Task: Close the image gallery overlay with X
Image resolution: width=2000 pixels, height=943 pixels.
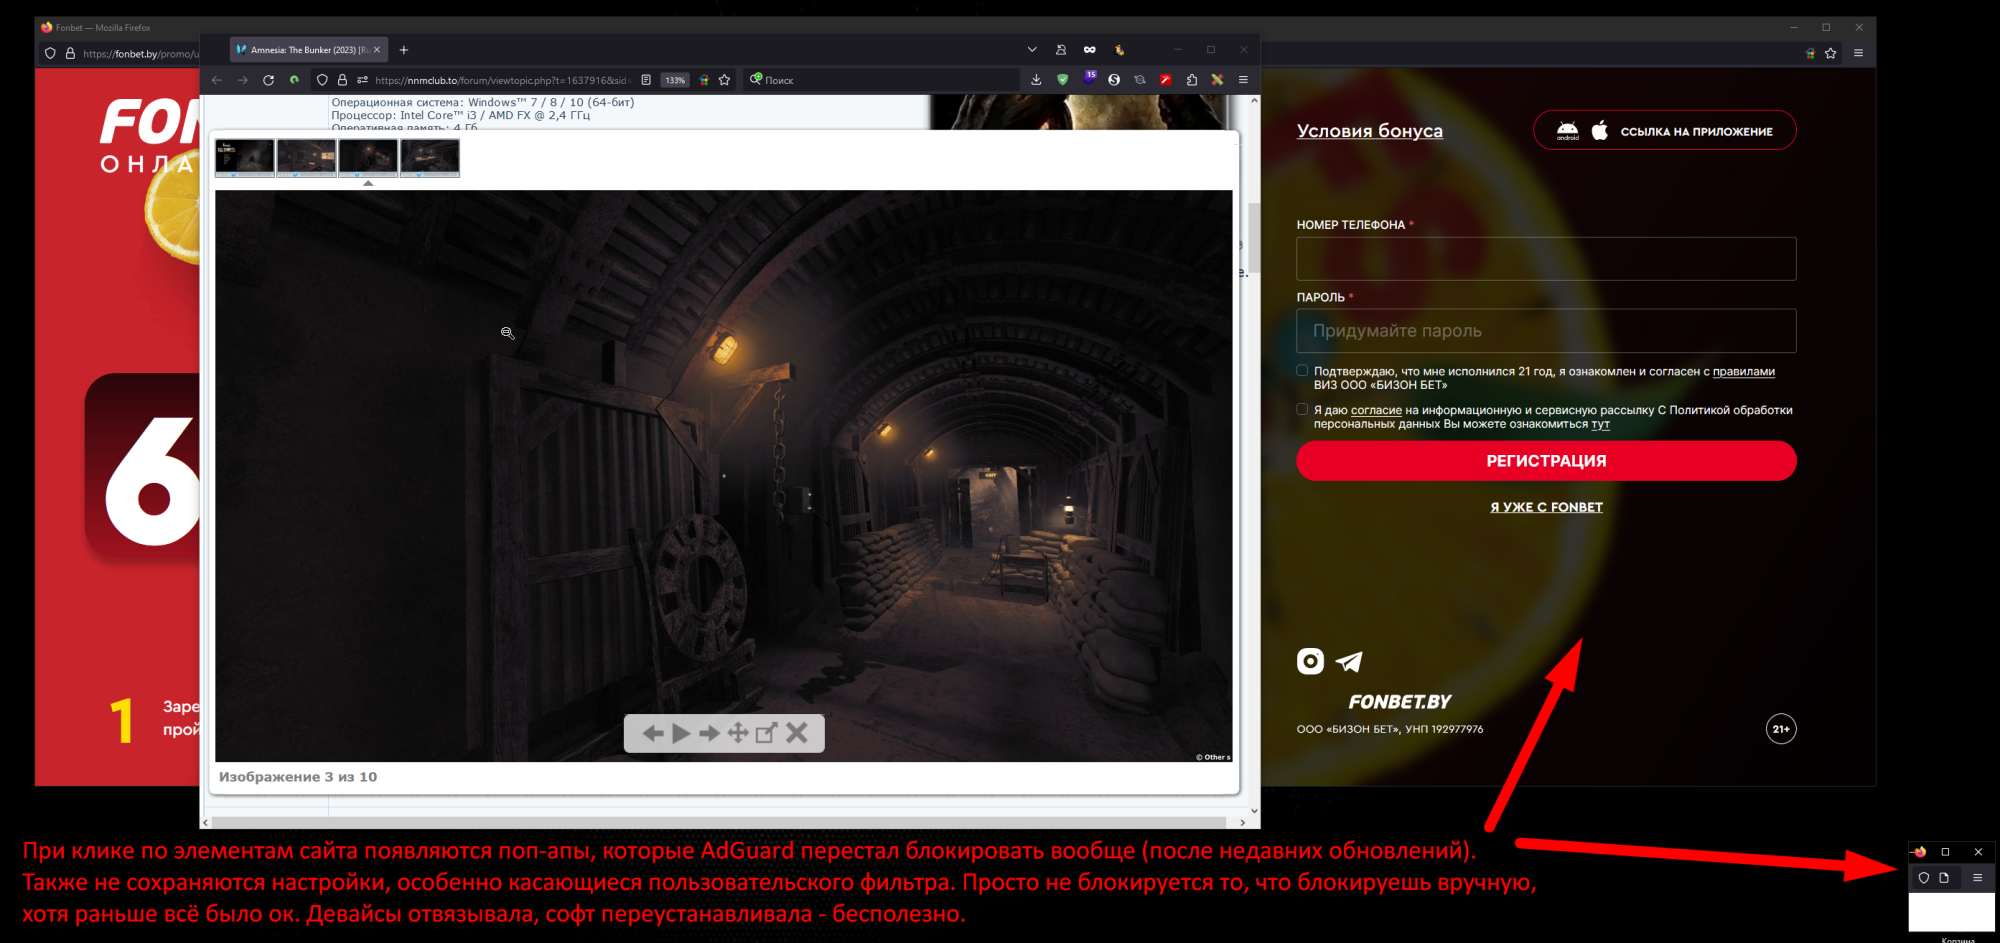Action: click(797, 734)
